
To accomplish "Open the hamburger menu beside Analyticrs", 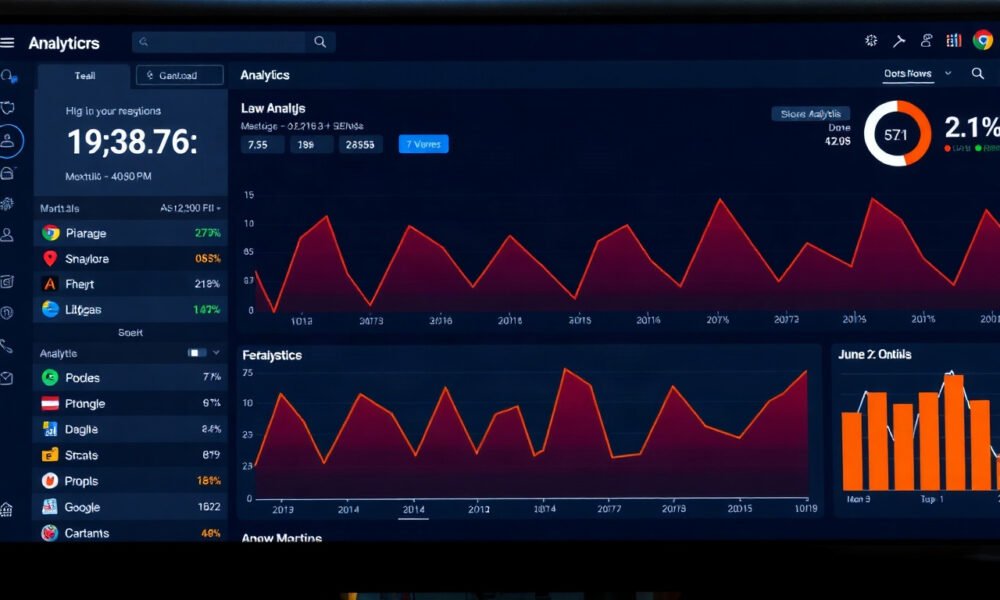I will pos(7,43).
